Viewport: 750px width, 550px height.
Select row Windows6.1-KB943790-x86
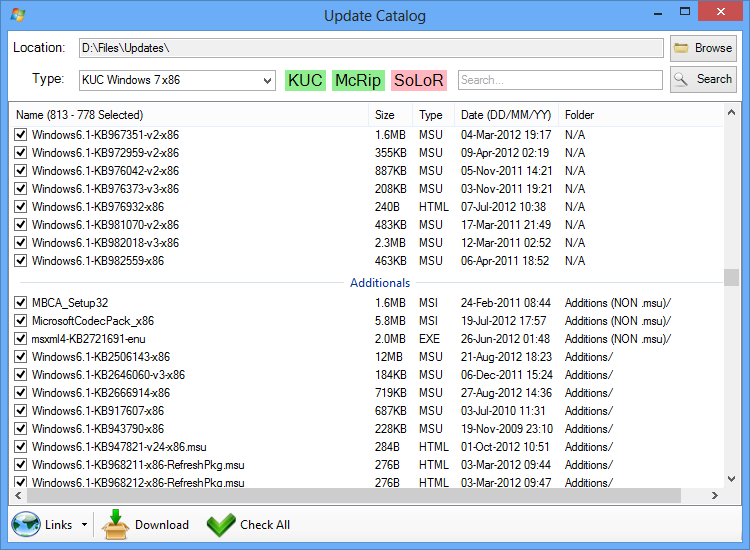[366, 429]
